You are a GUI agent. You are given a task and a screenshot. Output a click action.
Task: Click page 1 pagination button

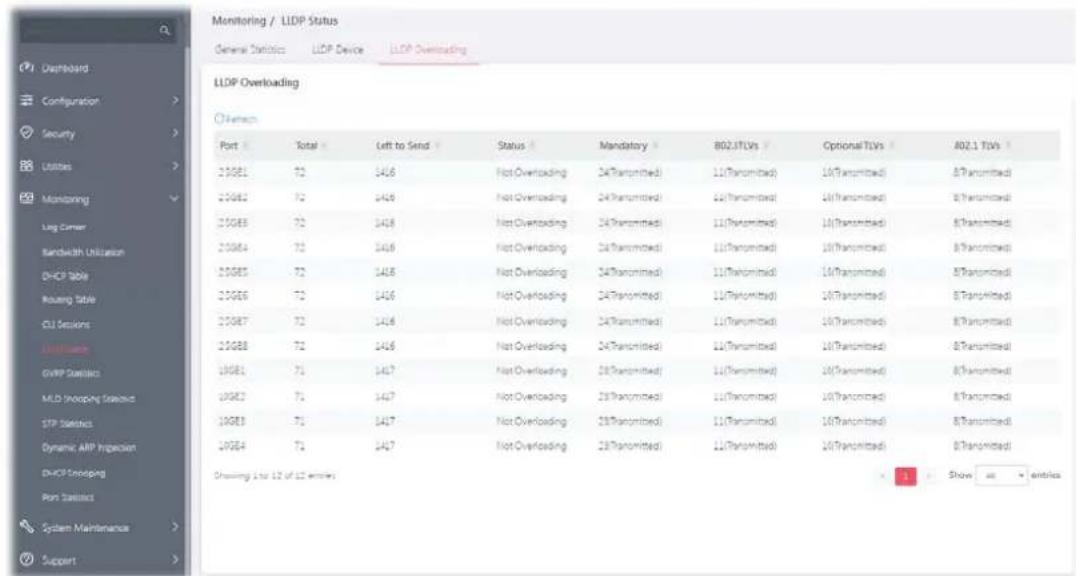point(906,476)
